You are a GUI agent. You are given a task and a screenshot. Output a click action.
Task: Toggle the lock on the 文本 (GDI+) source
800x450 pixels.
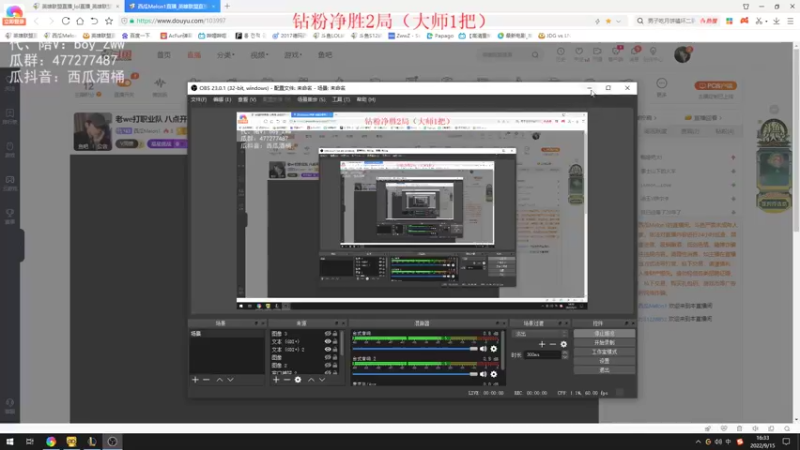click(x=335, y=341)
